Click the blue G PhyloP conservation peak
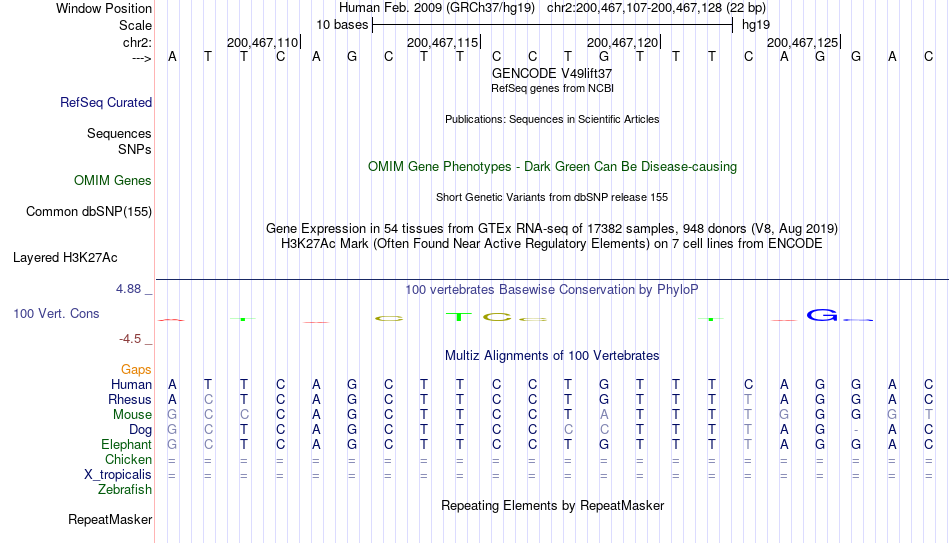This screenshot has height=543, width=950. click(822, 315)
